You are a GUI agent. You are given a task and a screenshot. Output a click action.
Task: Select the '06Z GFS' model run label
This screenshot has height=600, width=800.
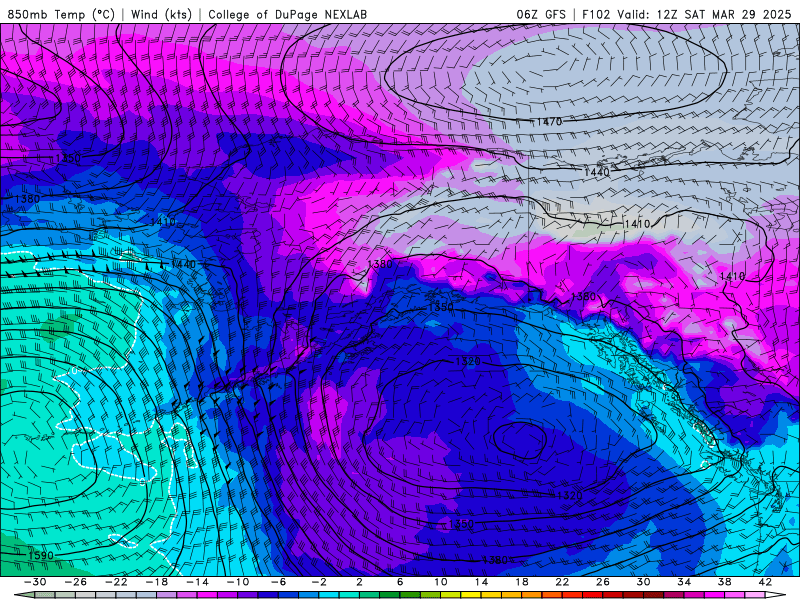541,14
